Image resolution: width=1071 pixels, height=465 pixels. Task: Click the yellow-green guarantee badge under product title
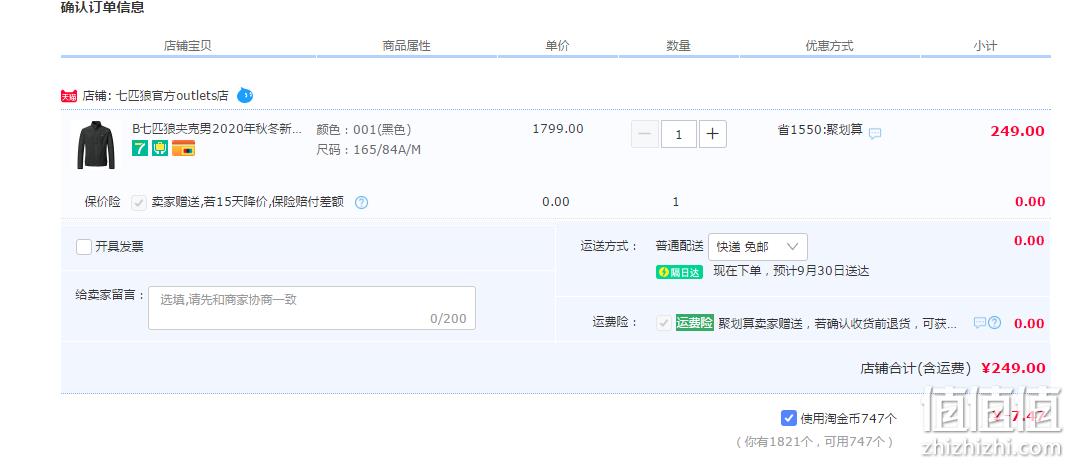160,147
